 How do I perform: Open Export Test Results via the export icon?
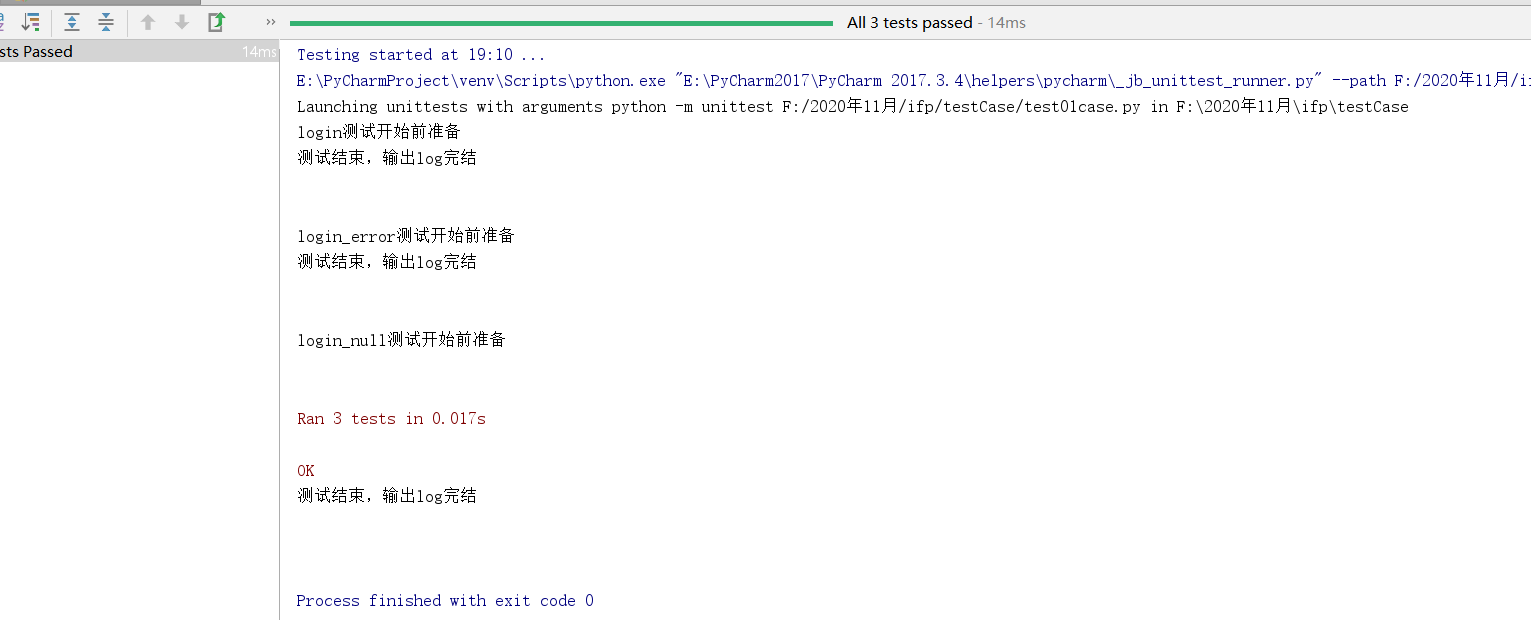coord(215,22)
